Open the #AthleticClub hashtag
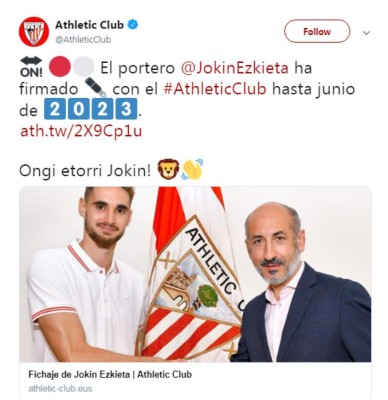388x400 pixels. (215, 89)
